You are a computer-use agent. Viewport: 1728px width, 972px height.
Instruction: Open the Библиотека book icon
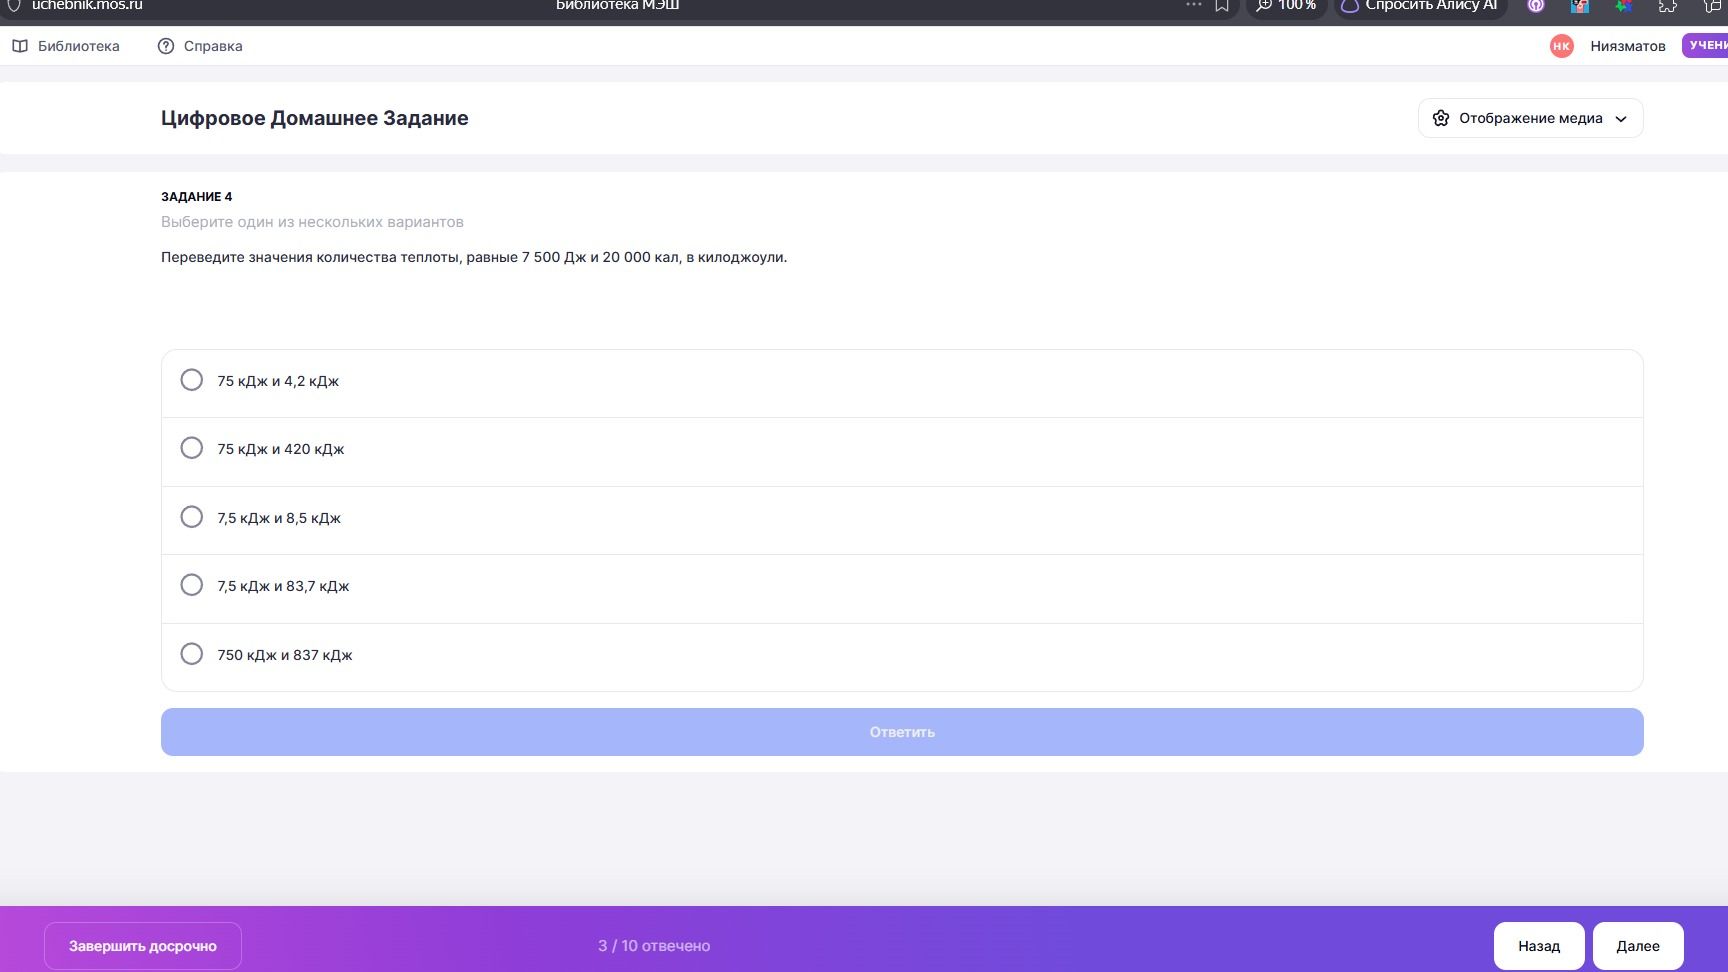tap(20, 46)
